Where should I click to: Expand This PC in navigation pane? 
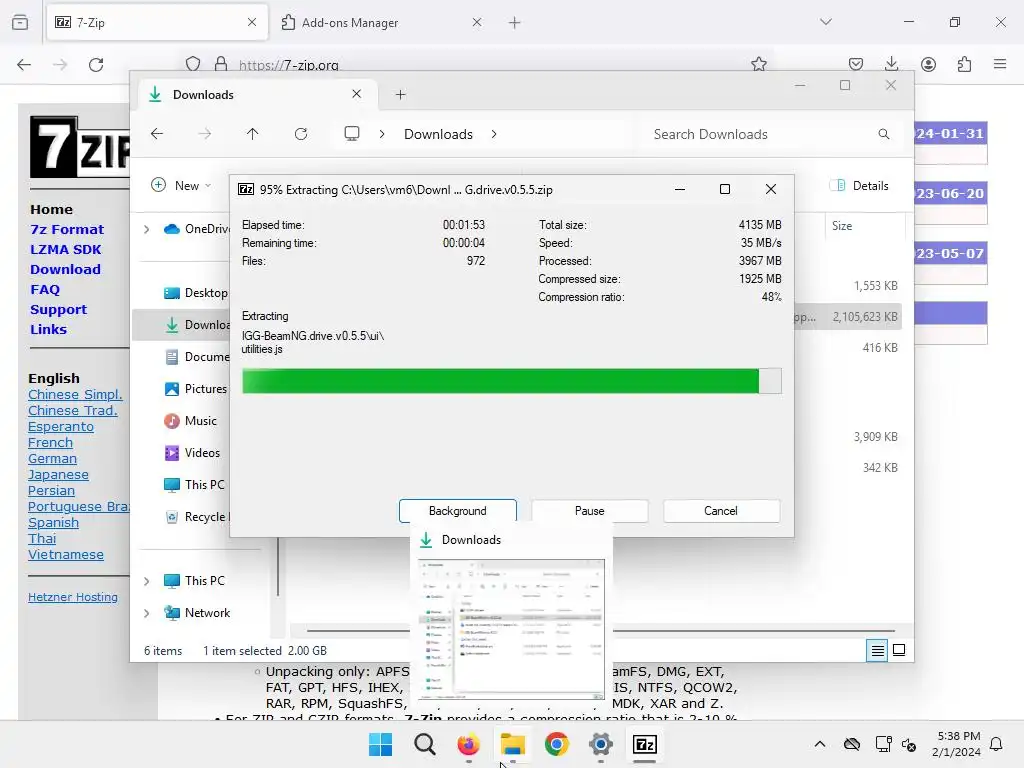146,581
